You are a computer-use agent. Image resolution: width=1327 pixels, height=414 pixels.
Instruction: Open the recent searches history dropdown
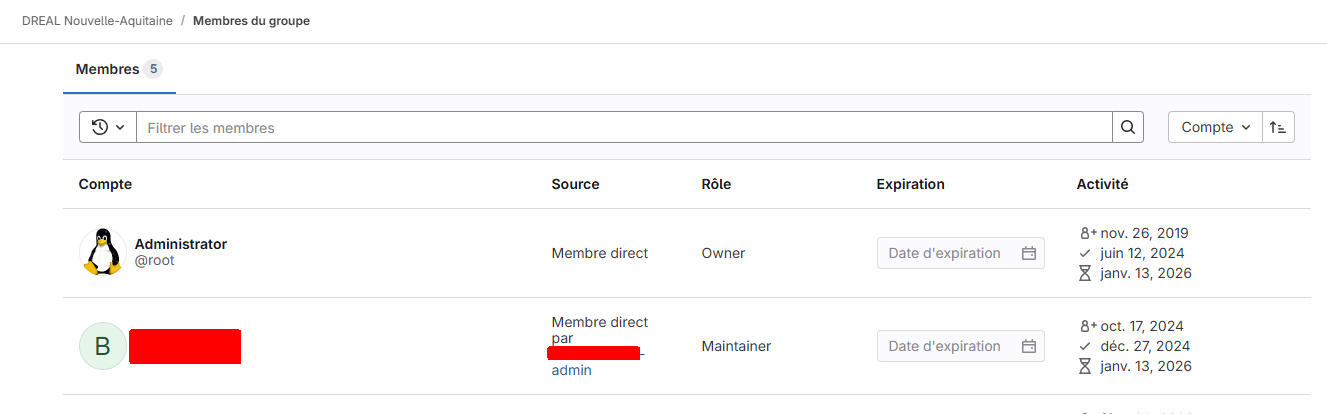pyautogui.click(x=108, y=127)
